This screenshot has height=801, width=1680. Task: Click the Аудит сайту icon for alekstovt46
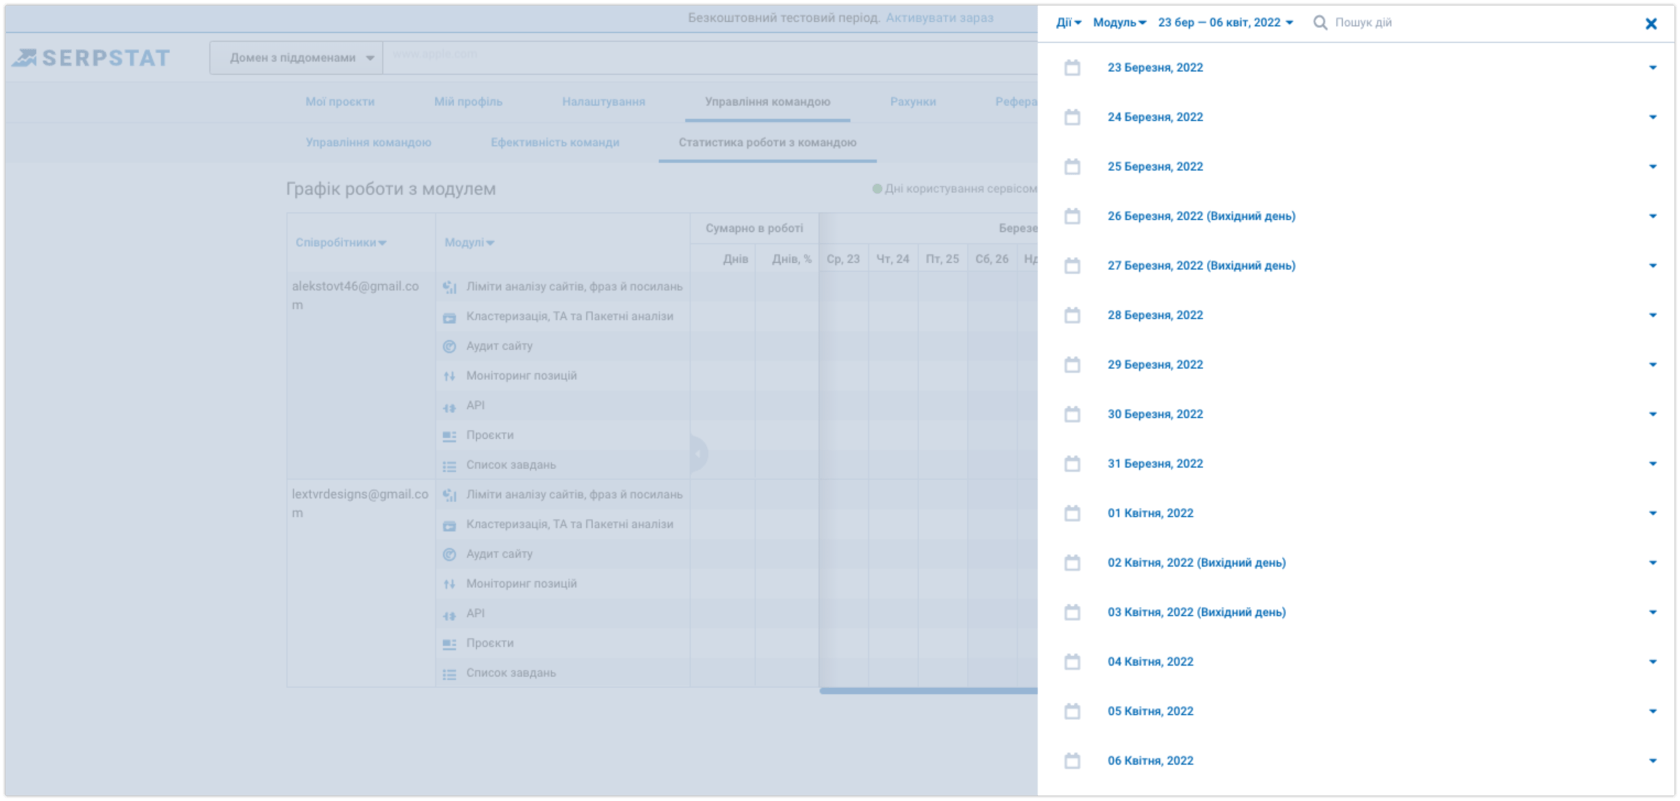pyautogui.click(x=449, y=346)
